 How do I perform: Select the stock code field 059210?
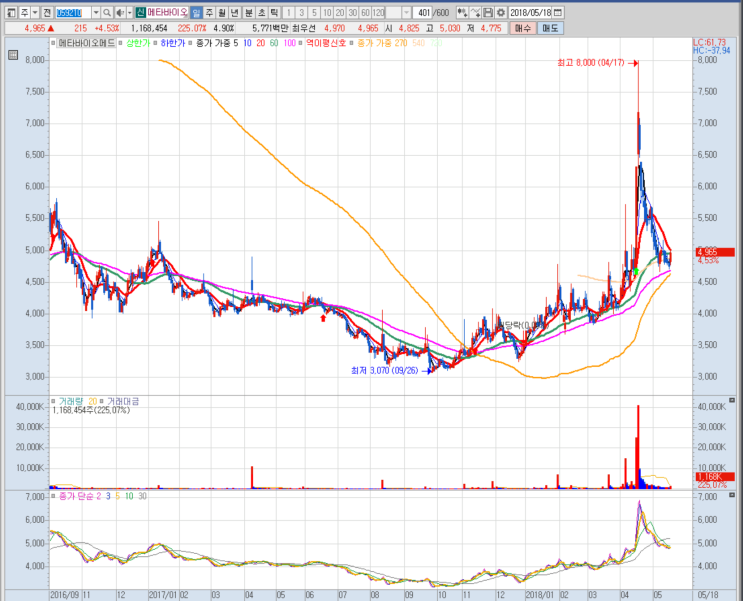click(72, 13)
